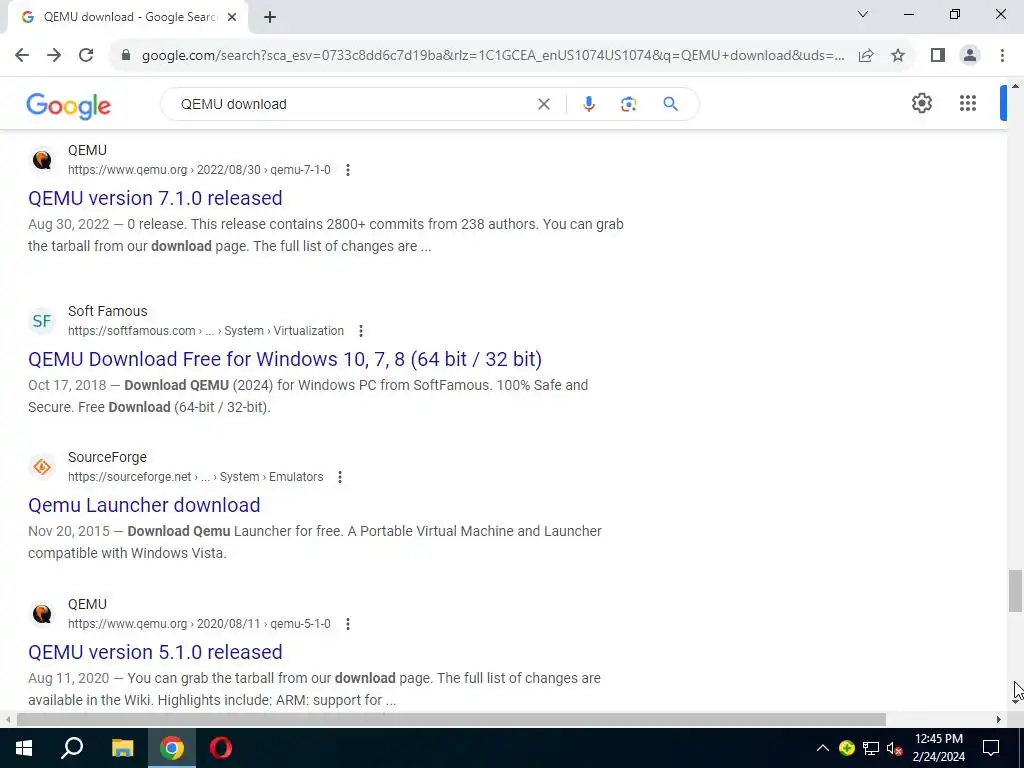The width and height of the screenshot is (1024, 768).
Task: Open the Google apps grid
Action: click(968, 103)
